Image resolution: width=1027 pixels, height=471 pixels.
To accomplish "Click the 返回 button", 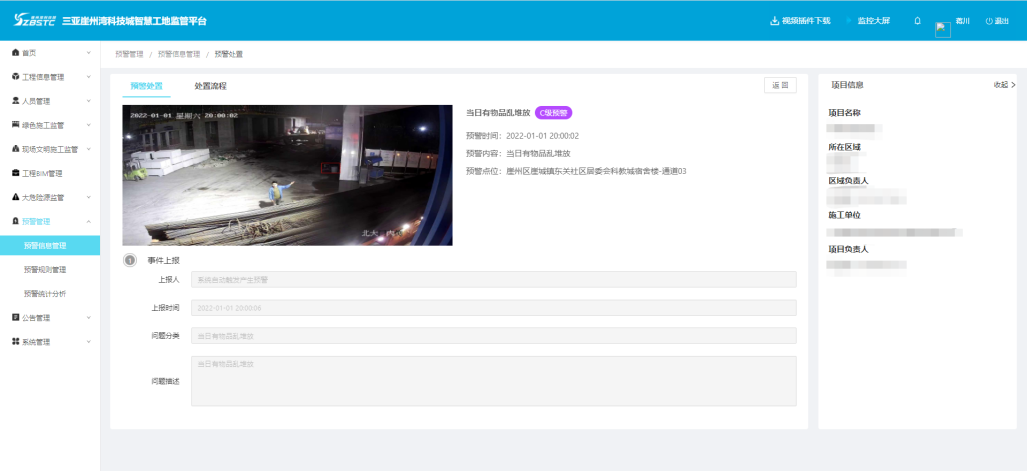I will coord(780,86).
